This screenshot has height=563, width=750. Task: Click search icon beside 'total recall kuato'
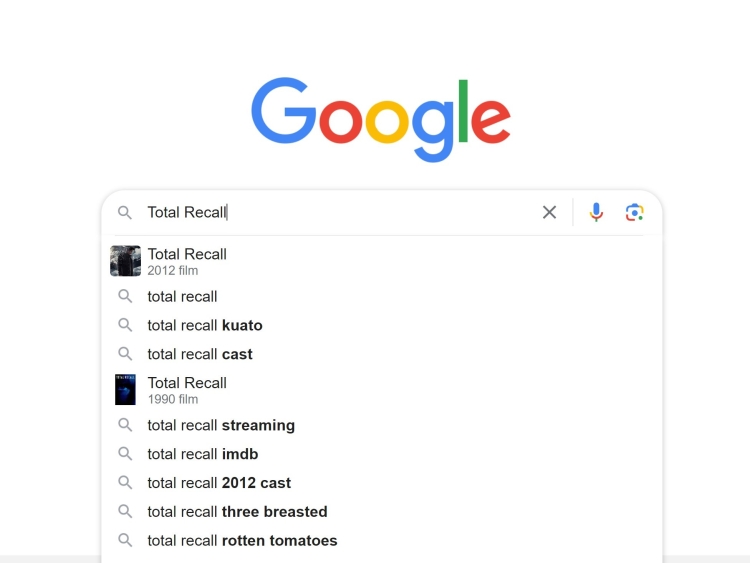125,325
